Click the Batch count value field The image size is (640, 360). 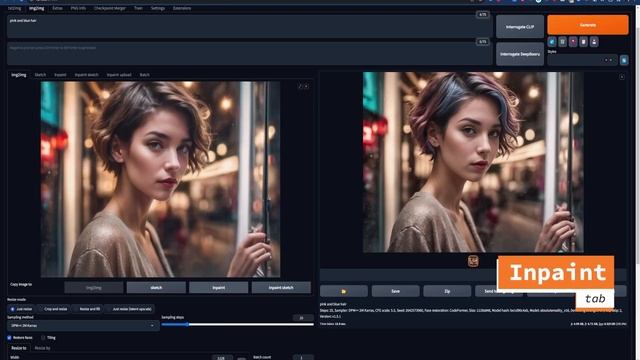click(x=302, y=358)
